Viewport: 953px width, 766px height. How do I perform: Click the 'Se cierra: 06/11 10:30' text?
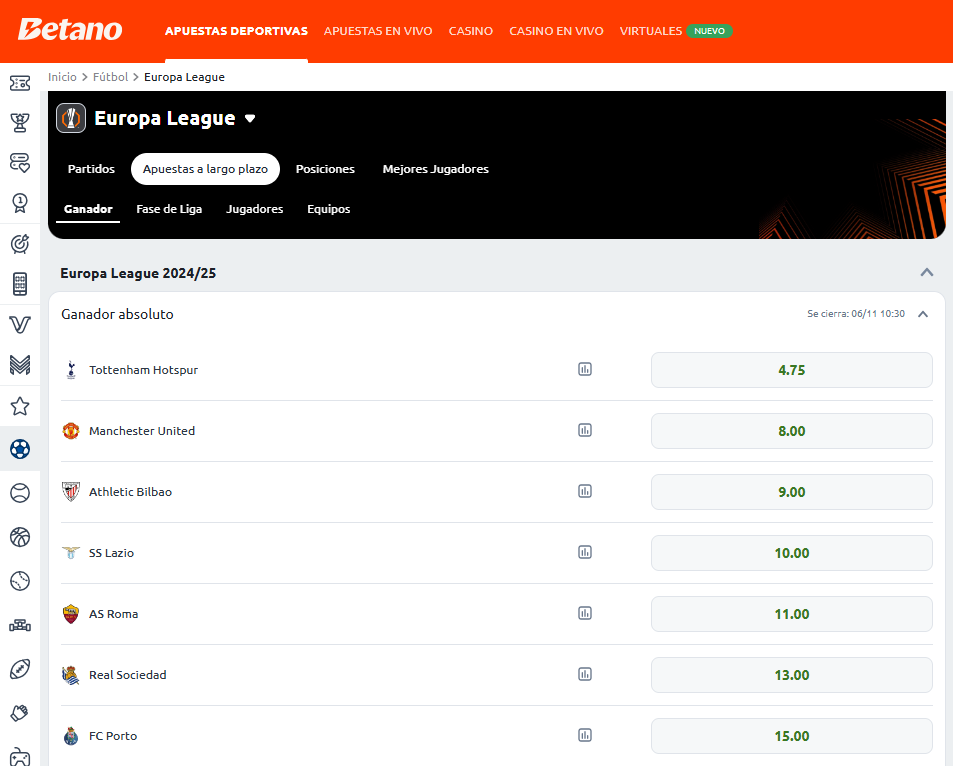click(856, 314)
